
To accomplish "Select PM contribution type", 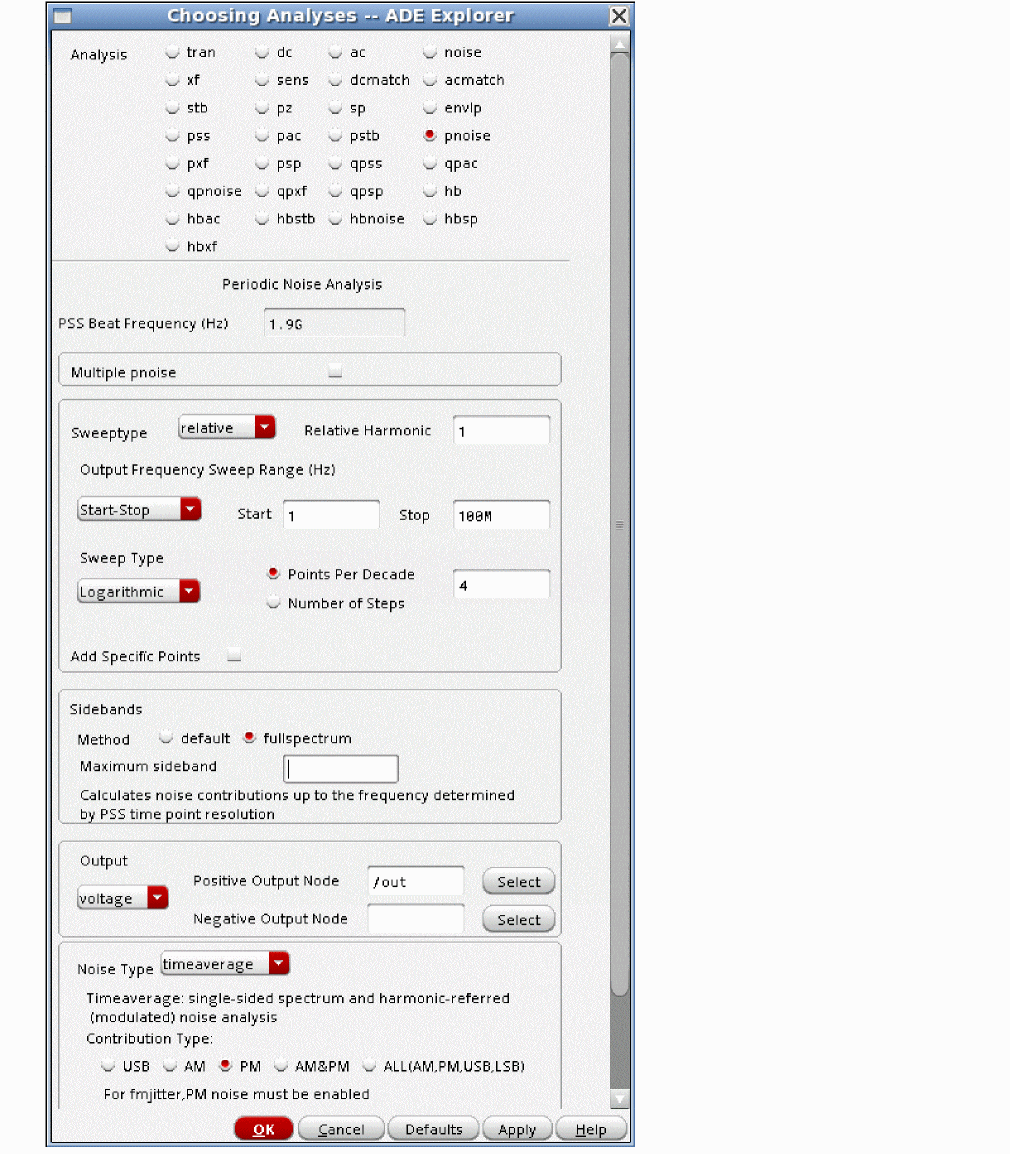I will 226,1066.
